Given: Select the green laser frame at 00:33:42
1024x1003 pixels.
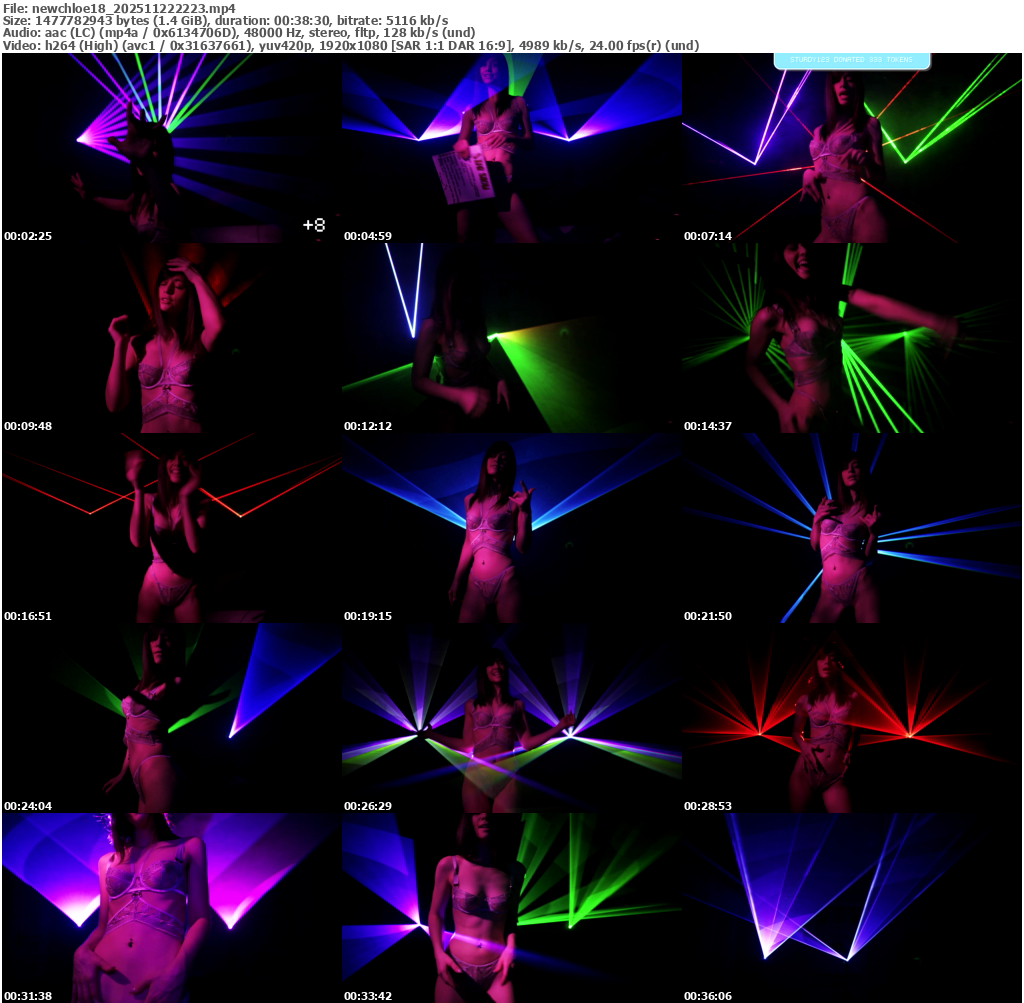Looking at the screenshot, I should tap(511, 908).
